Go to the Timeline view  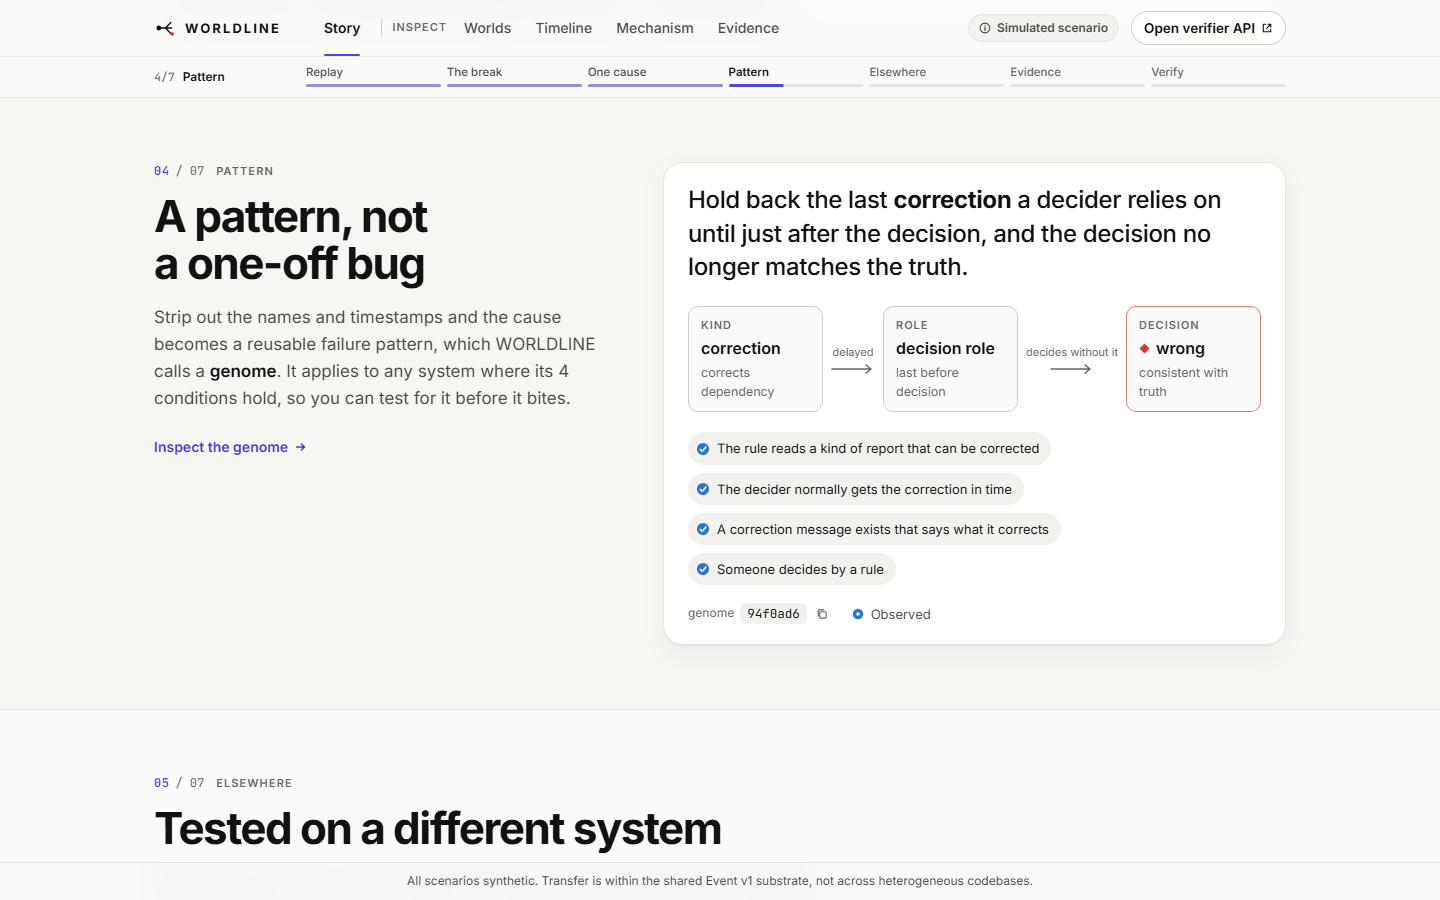[x=564, y=28]
